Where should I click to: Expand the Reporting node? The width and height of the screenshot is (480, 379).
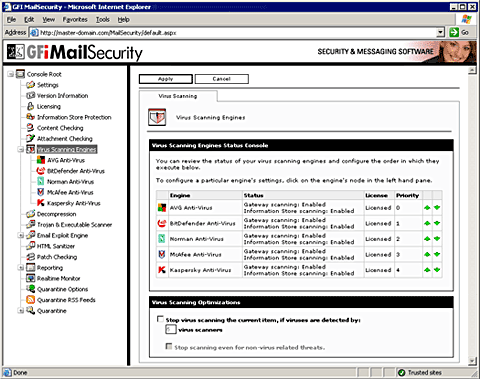tap(21, 267)
